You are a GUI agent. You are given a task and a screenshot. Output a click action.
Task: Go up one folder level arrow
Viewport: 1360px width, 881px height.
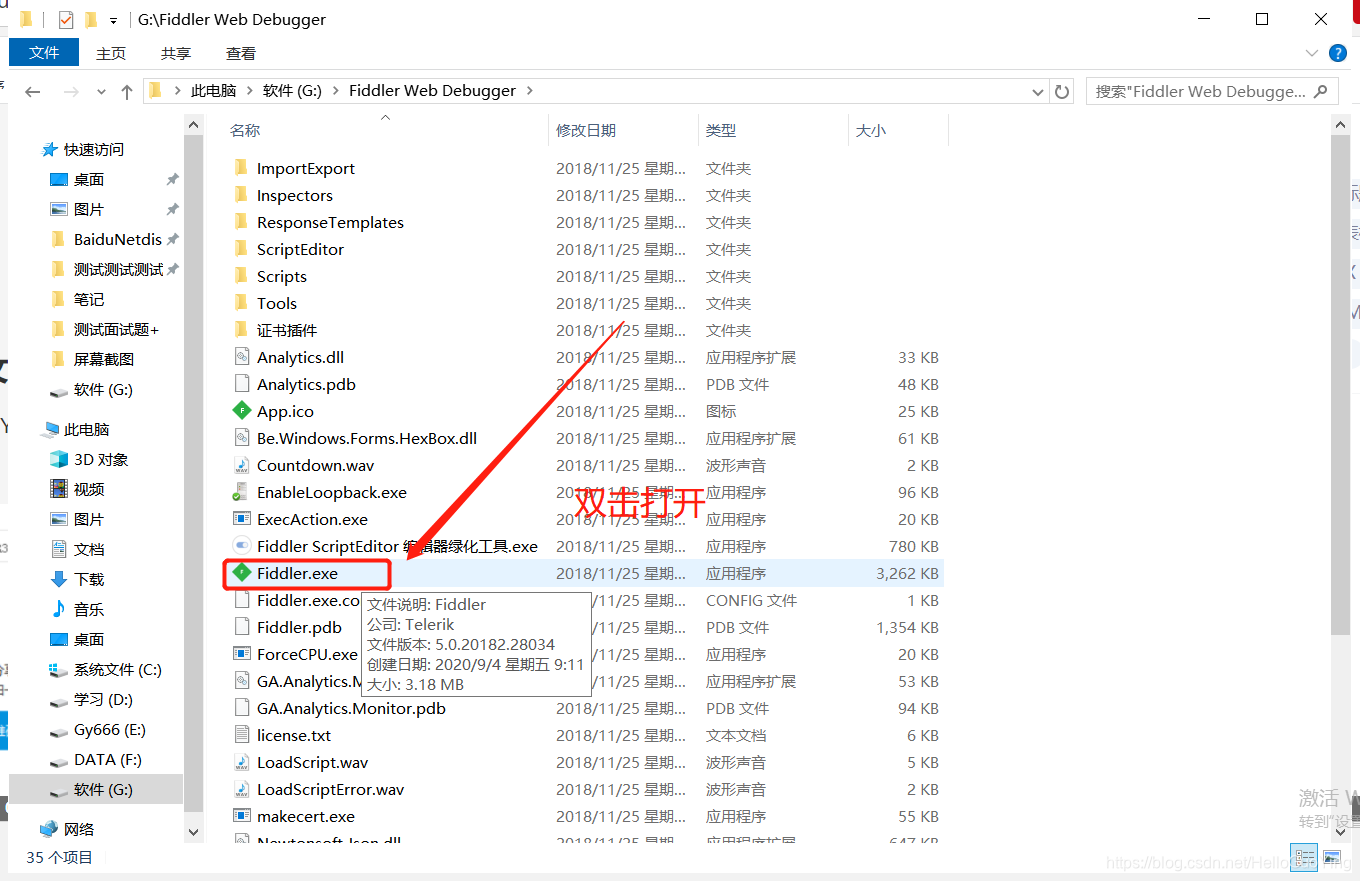[x=127, y=91]
